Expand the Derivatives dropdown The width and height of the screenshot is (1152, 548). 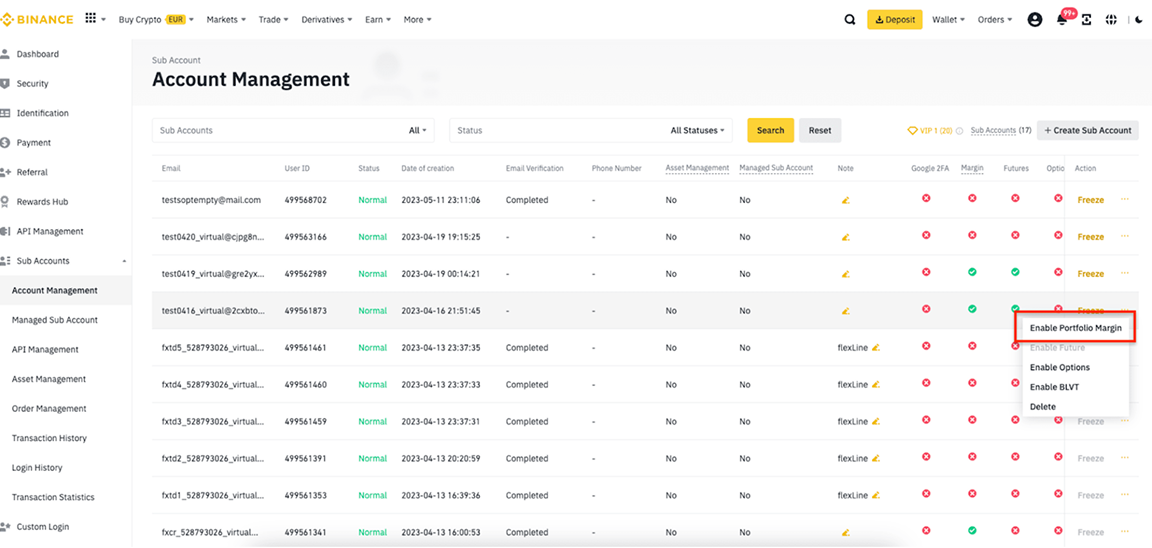click(x=327, y=20)
